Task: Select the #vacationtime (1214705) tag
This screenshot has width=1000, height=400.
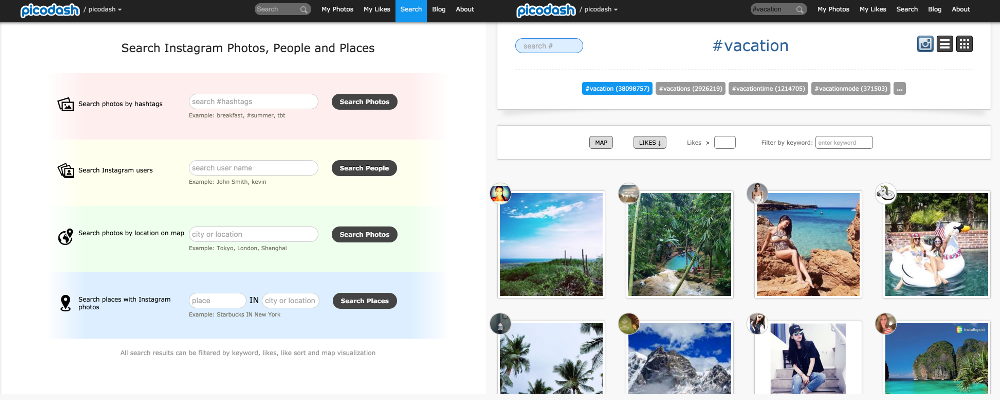Action: click(768, 89)
